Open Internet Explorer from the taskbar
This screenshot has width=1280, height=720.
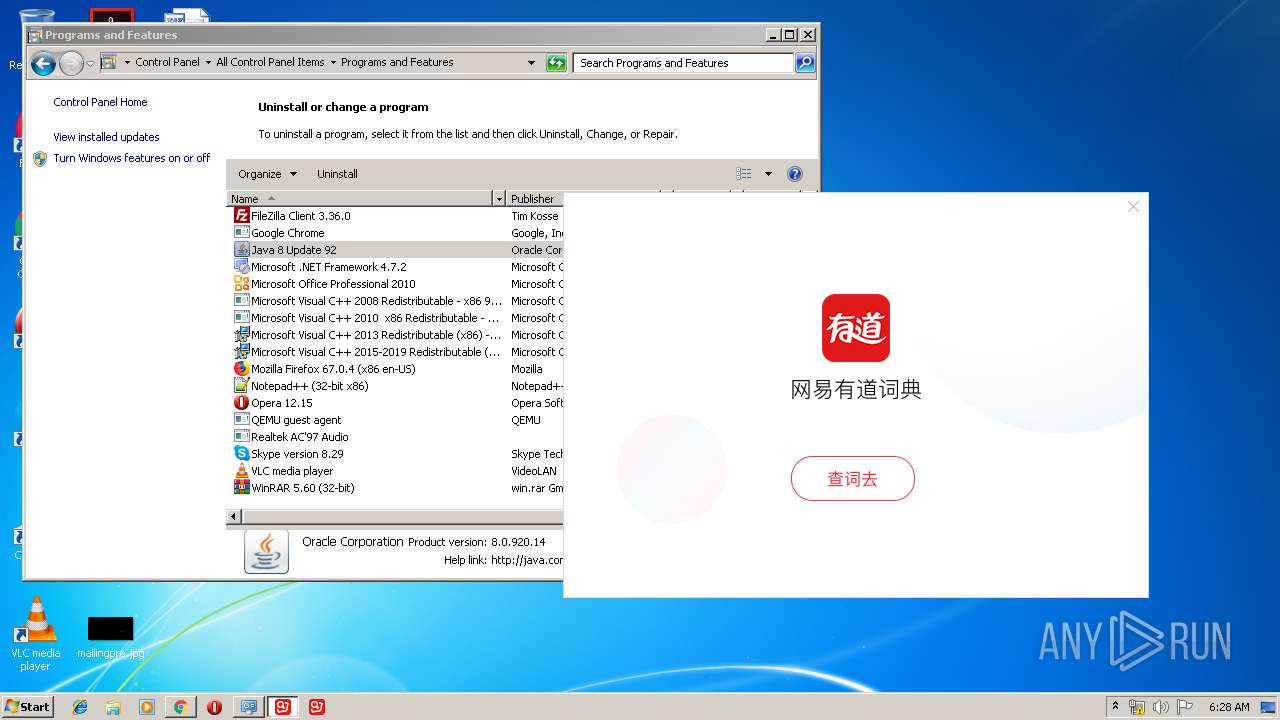pyautogui.click(x=80, y=707)
